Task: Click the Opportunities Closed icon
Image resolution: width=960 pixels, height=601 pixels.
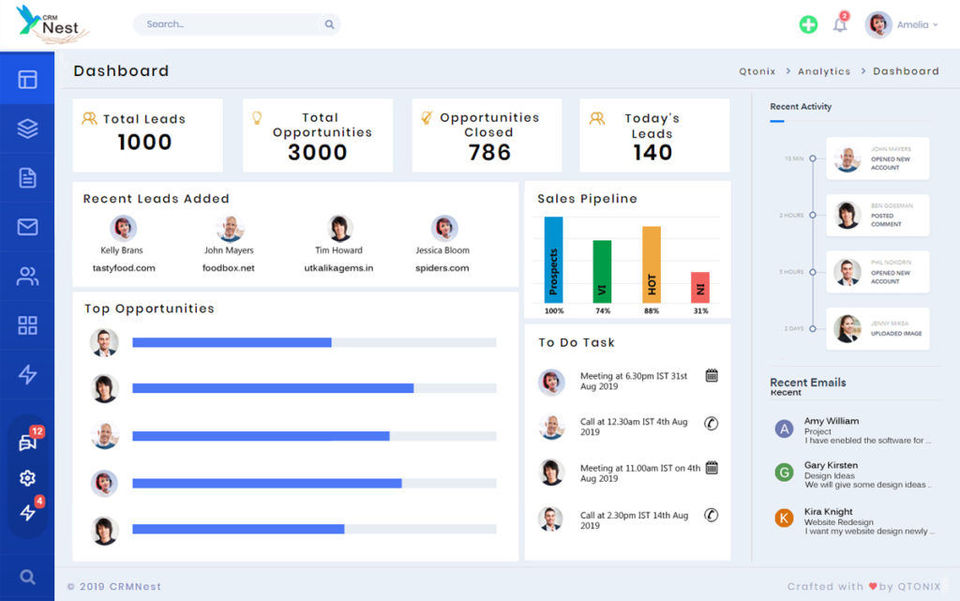Action: (426, 118)
